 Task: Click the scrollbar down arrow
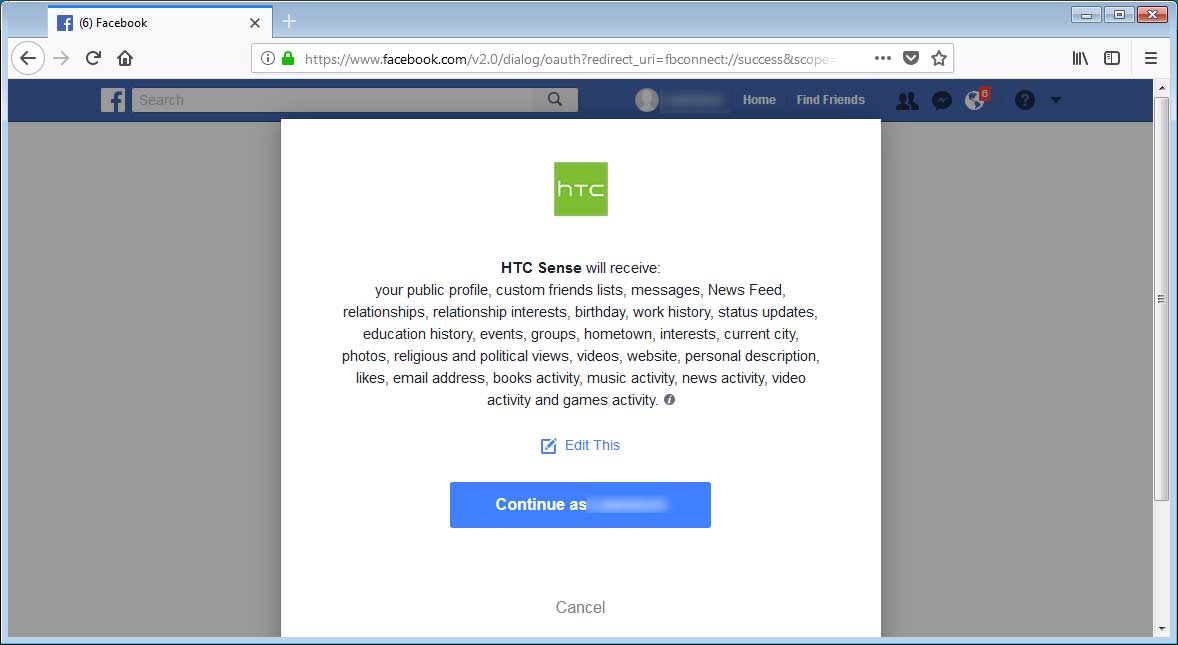(x=1161, y=629)
